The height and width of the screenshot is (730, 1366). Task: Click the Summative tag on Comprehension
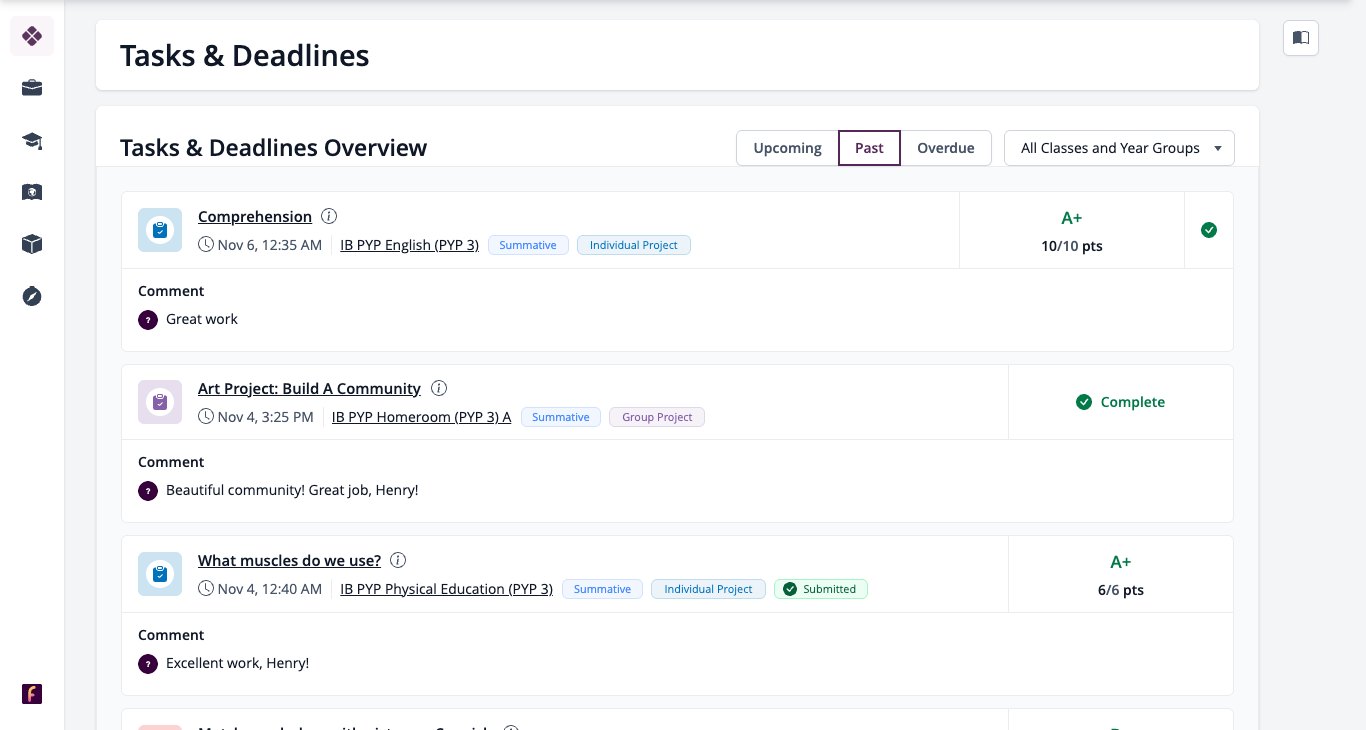pyautogui.click(x=528, y=245)
